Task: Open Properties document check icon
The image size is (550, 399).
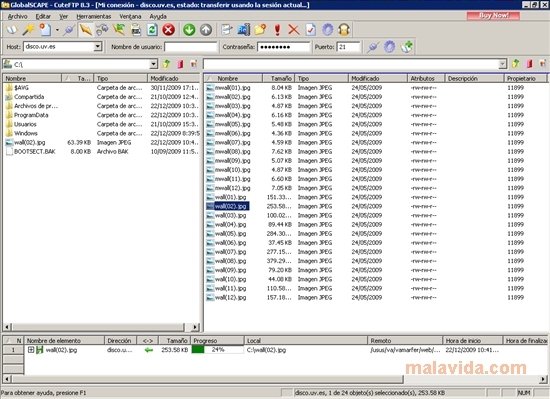Action: [x=311, y=30]
